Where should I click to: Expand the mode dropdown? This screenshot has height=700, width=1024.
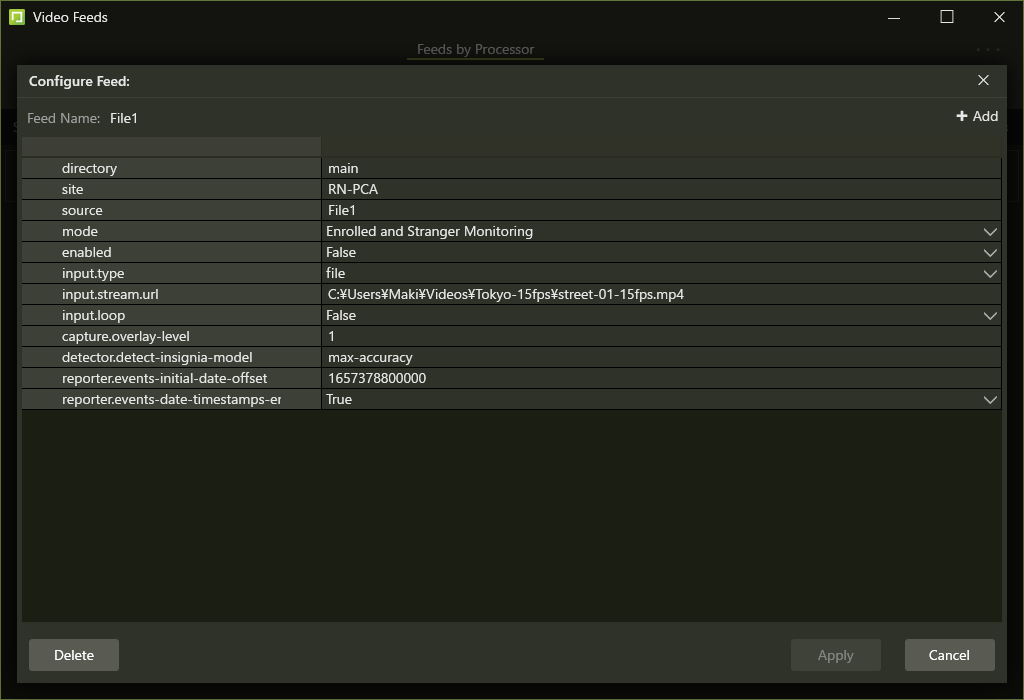(990, 231)
